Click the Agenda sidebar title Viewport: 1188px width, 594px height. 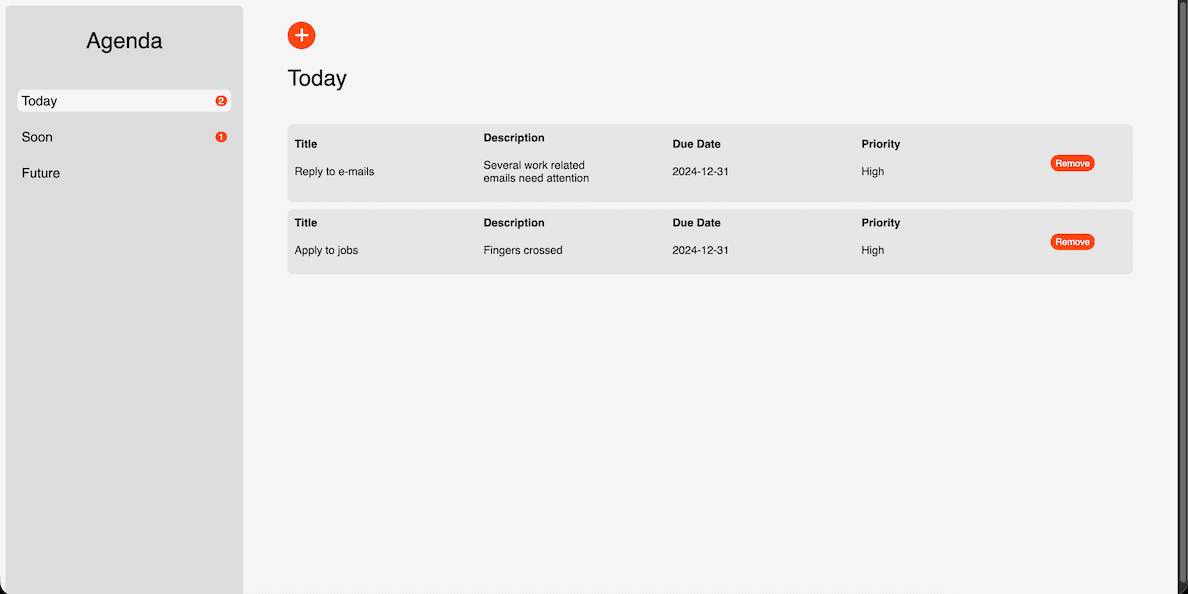pyautogui.click(x=124, y=41)
